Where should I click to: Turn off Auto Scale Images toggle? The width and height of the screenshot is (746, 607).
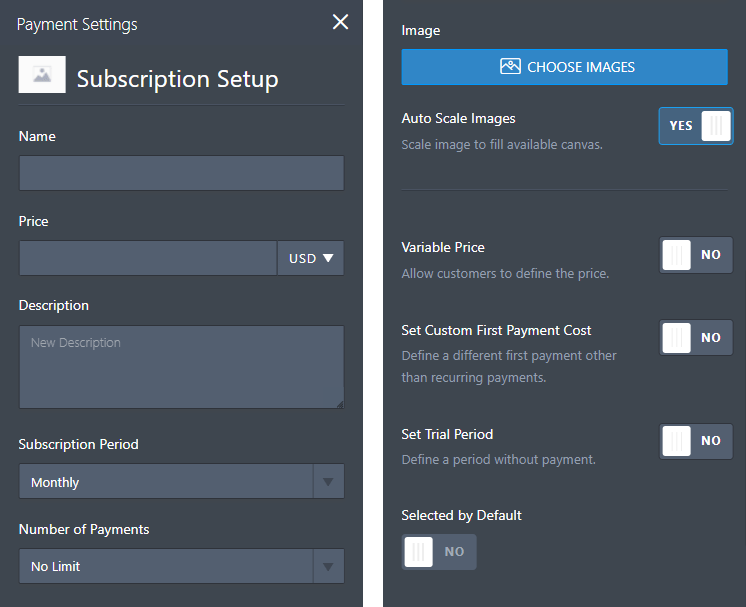pyautogui.click(x=696, y=126)
